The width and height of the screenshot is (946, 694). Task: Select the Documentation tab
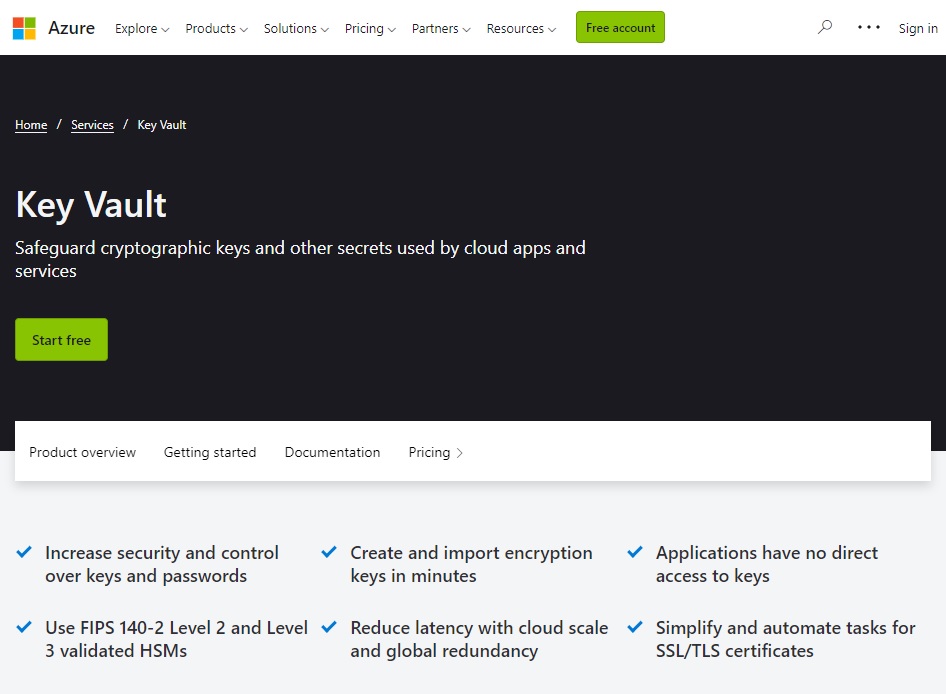(332, 452)
